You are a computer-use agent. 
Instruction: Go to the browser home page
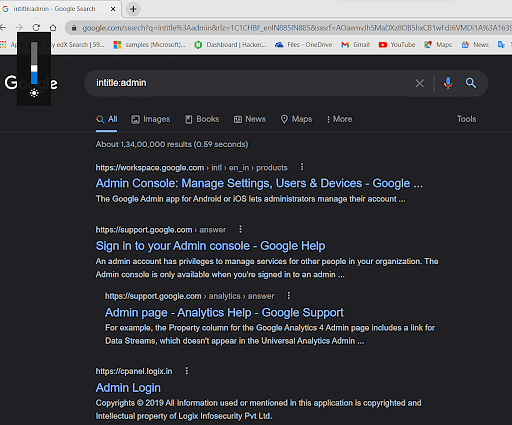[53, 27]
